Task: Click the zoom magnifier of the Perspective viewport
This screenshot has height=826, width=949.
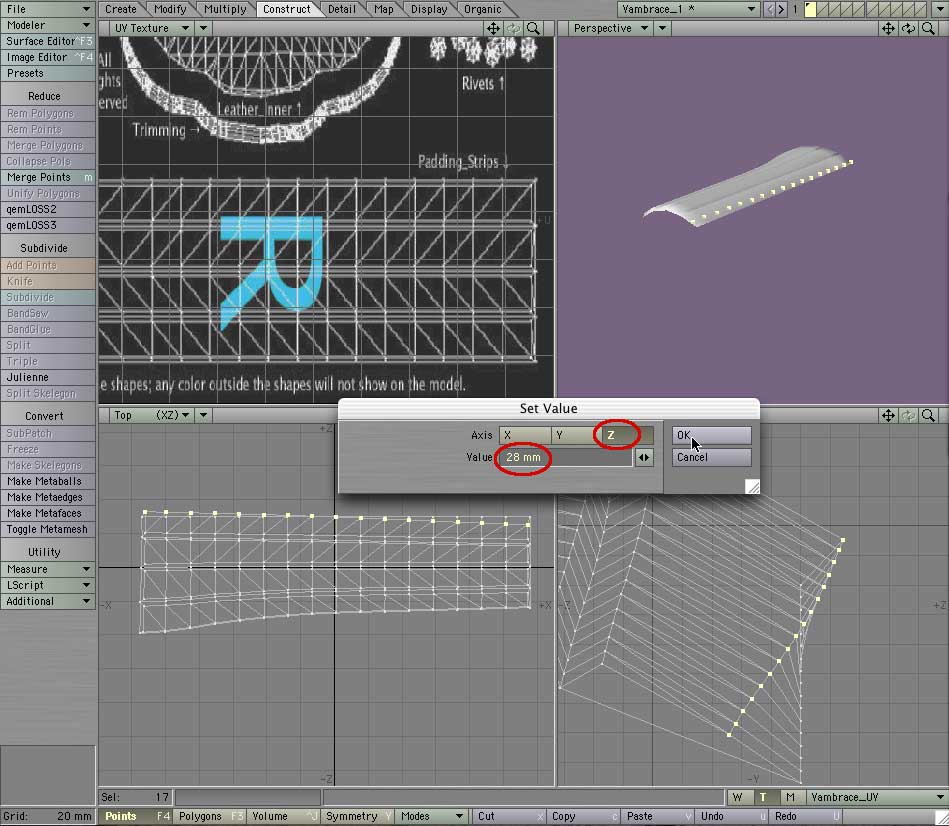Action: pos(928,28)
